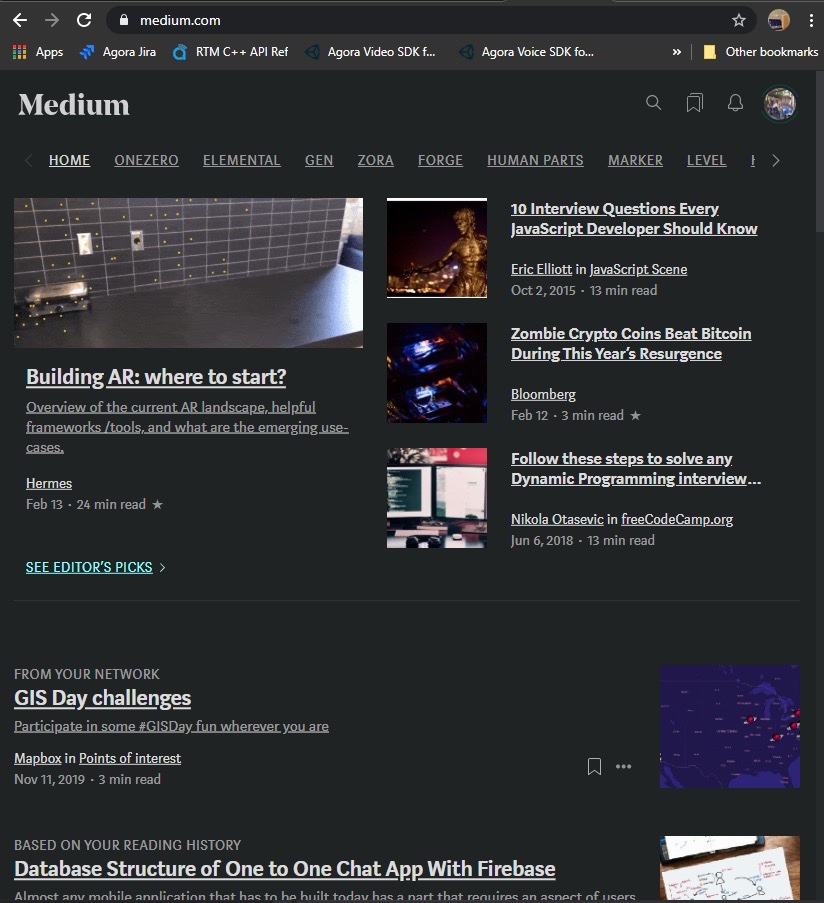Select the GEN tab

tap(319, 160)
